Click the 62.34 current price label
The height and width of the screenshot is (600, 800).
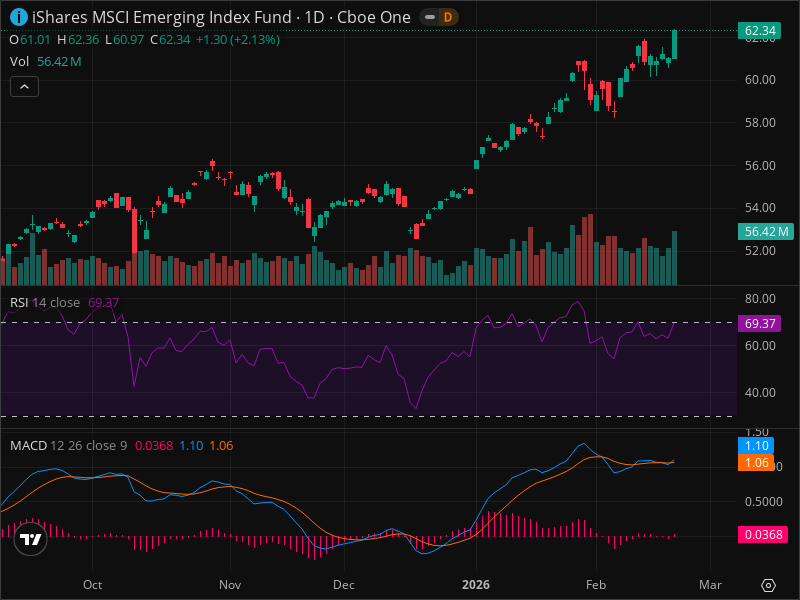coord(760,31)
